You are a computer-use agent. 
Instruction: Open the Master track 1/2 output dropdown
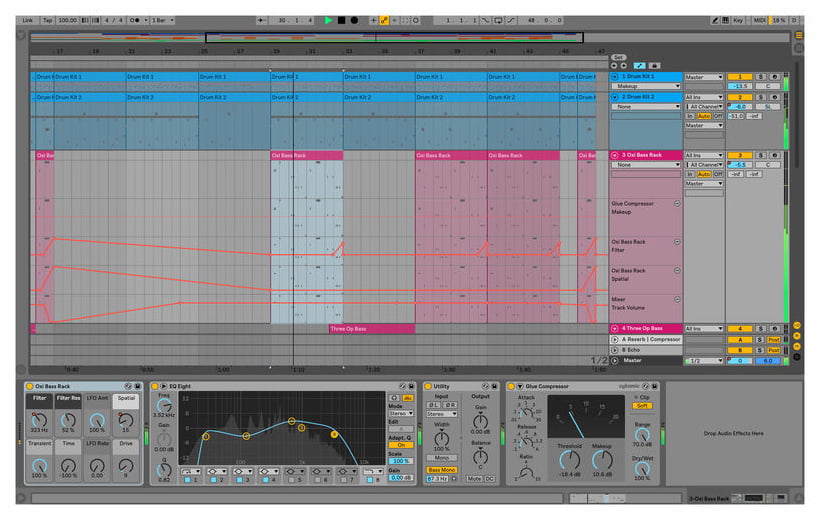click(704, 361)
